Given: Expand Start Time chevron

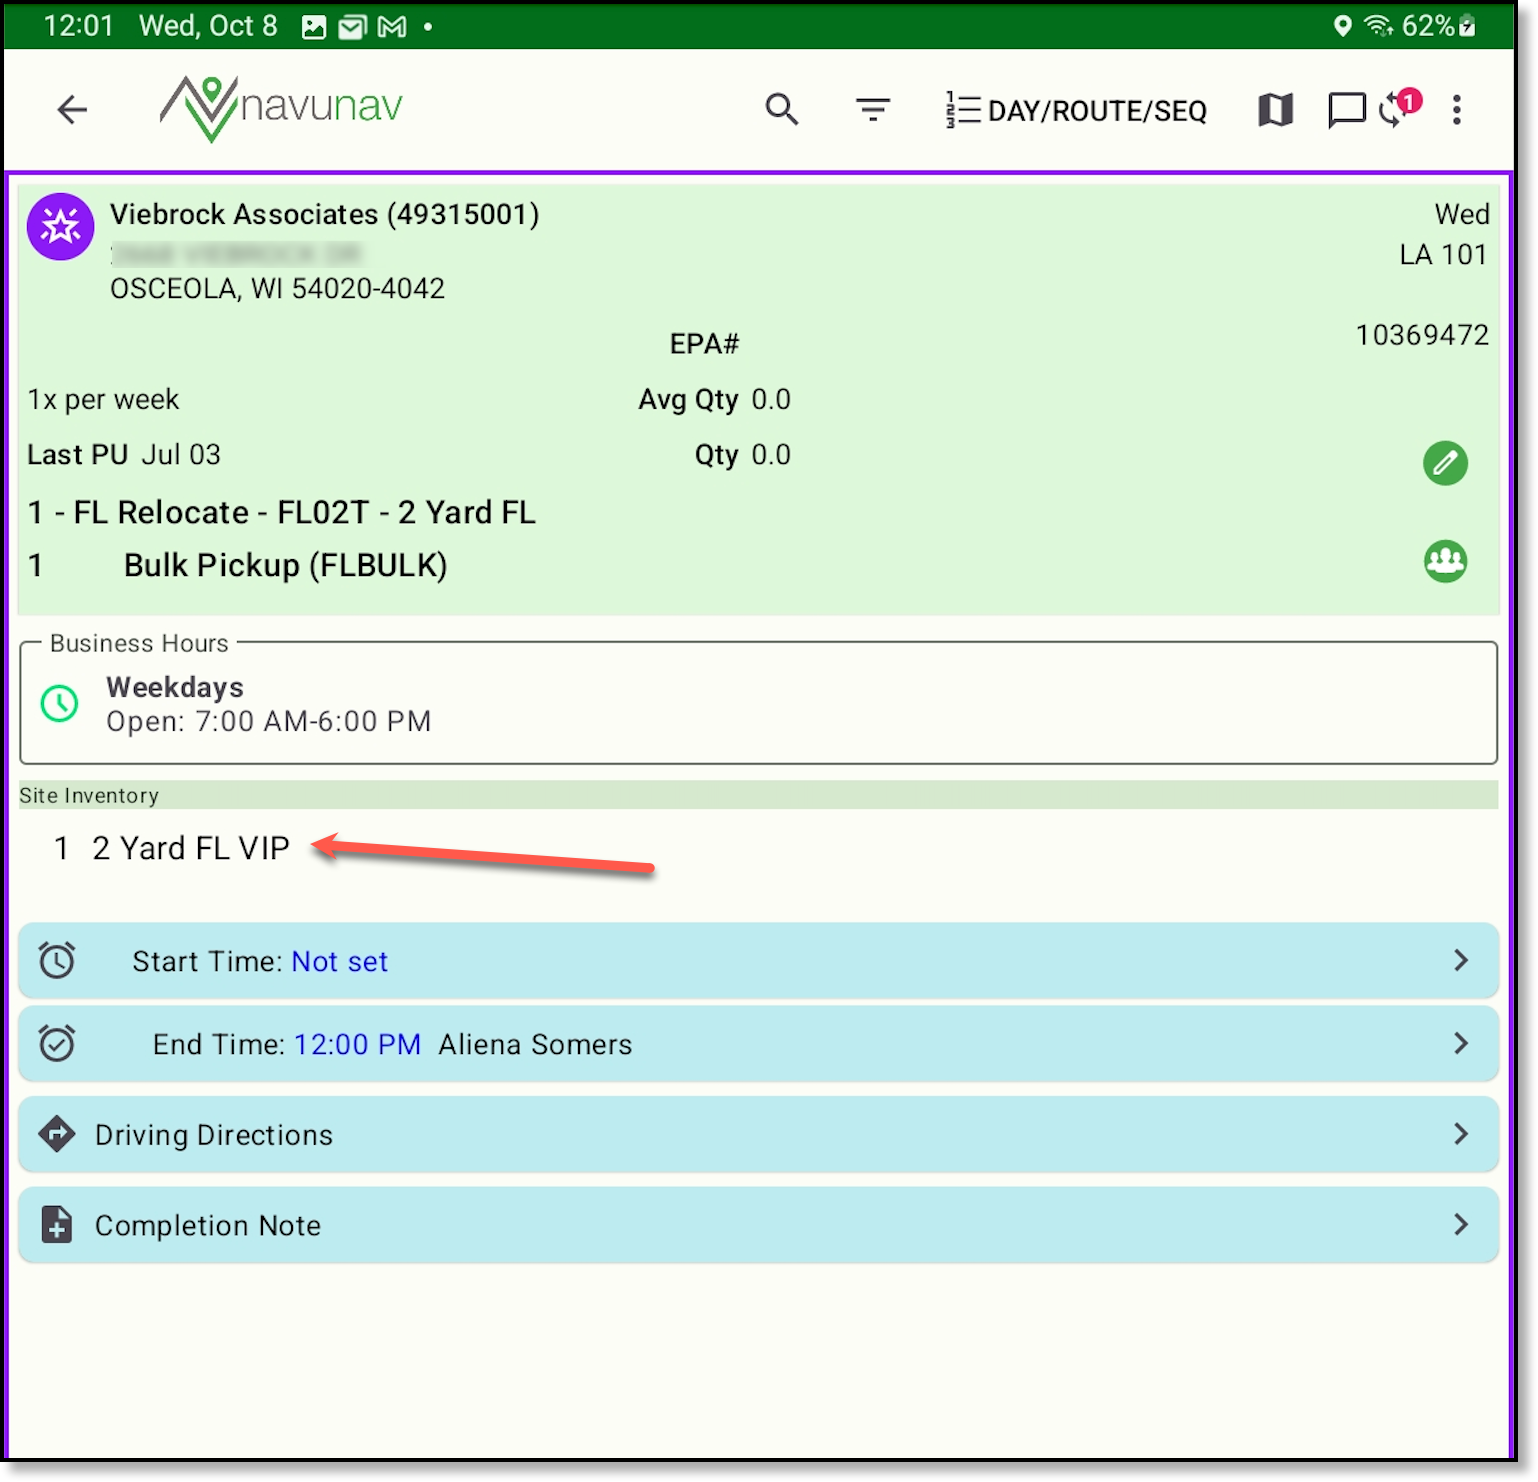Looking at the screenshot, I should 1461,960.
